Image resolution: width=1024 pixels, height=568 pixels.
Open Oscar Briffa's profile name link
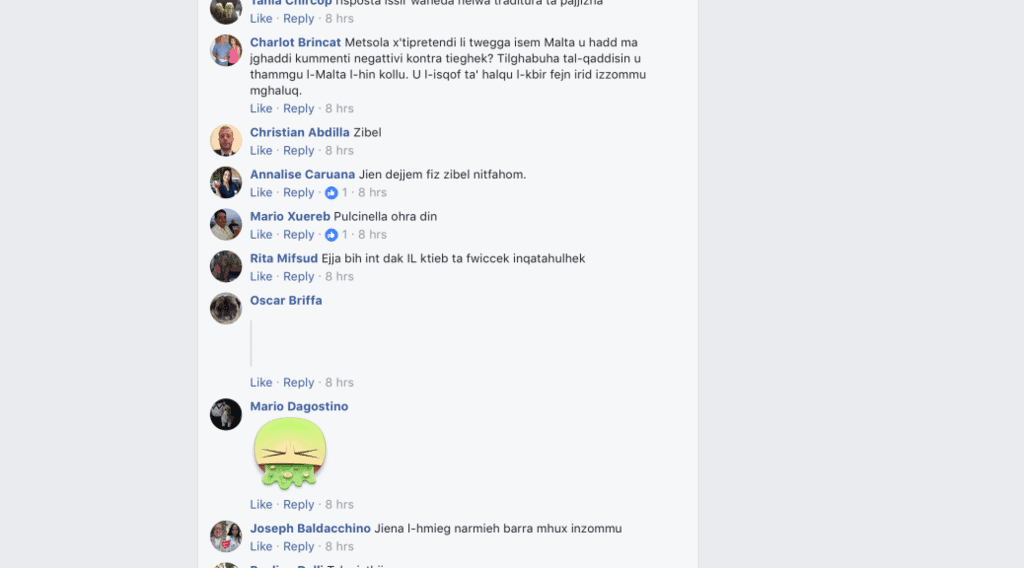point(286,300)
